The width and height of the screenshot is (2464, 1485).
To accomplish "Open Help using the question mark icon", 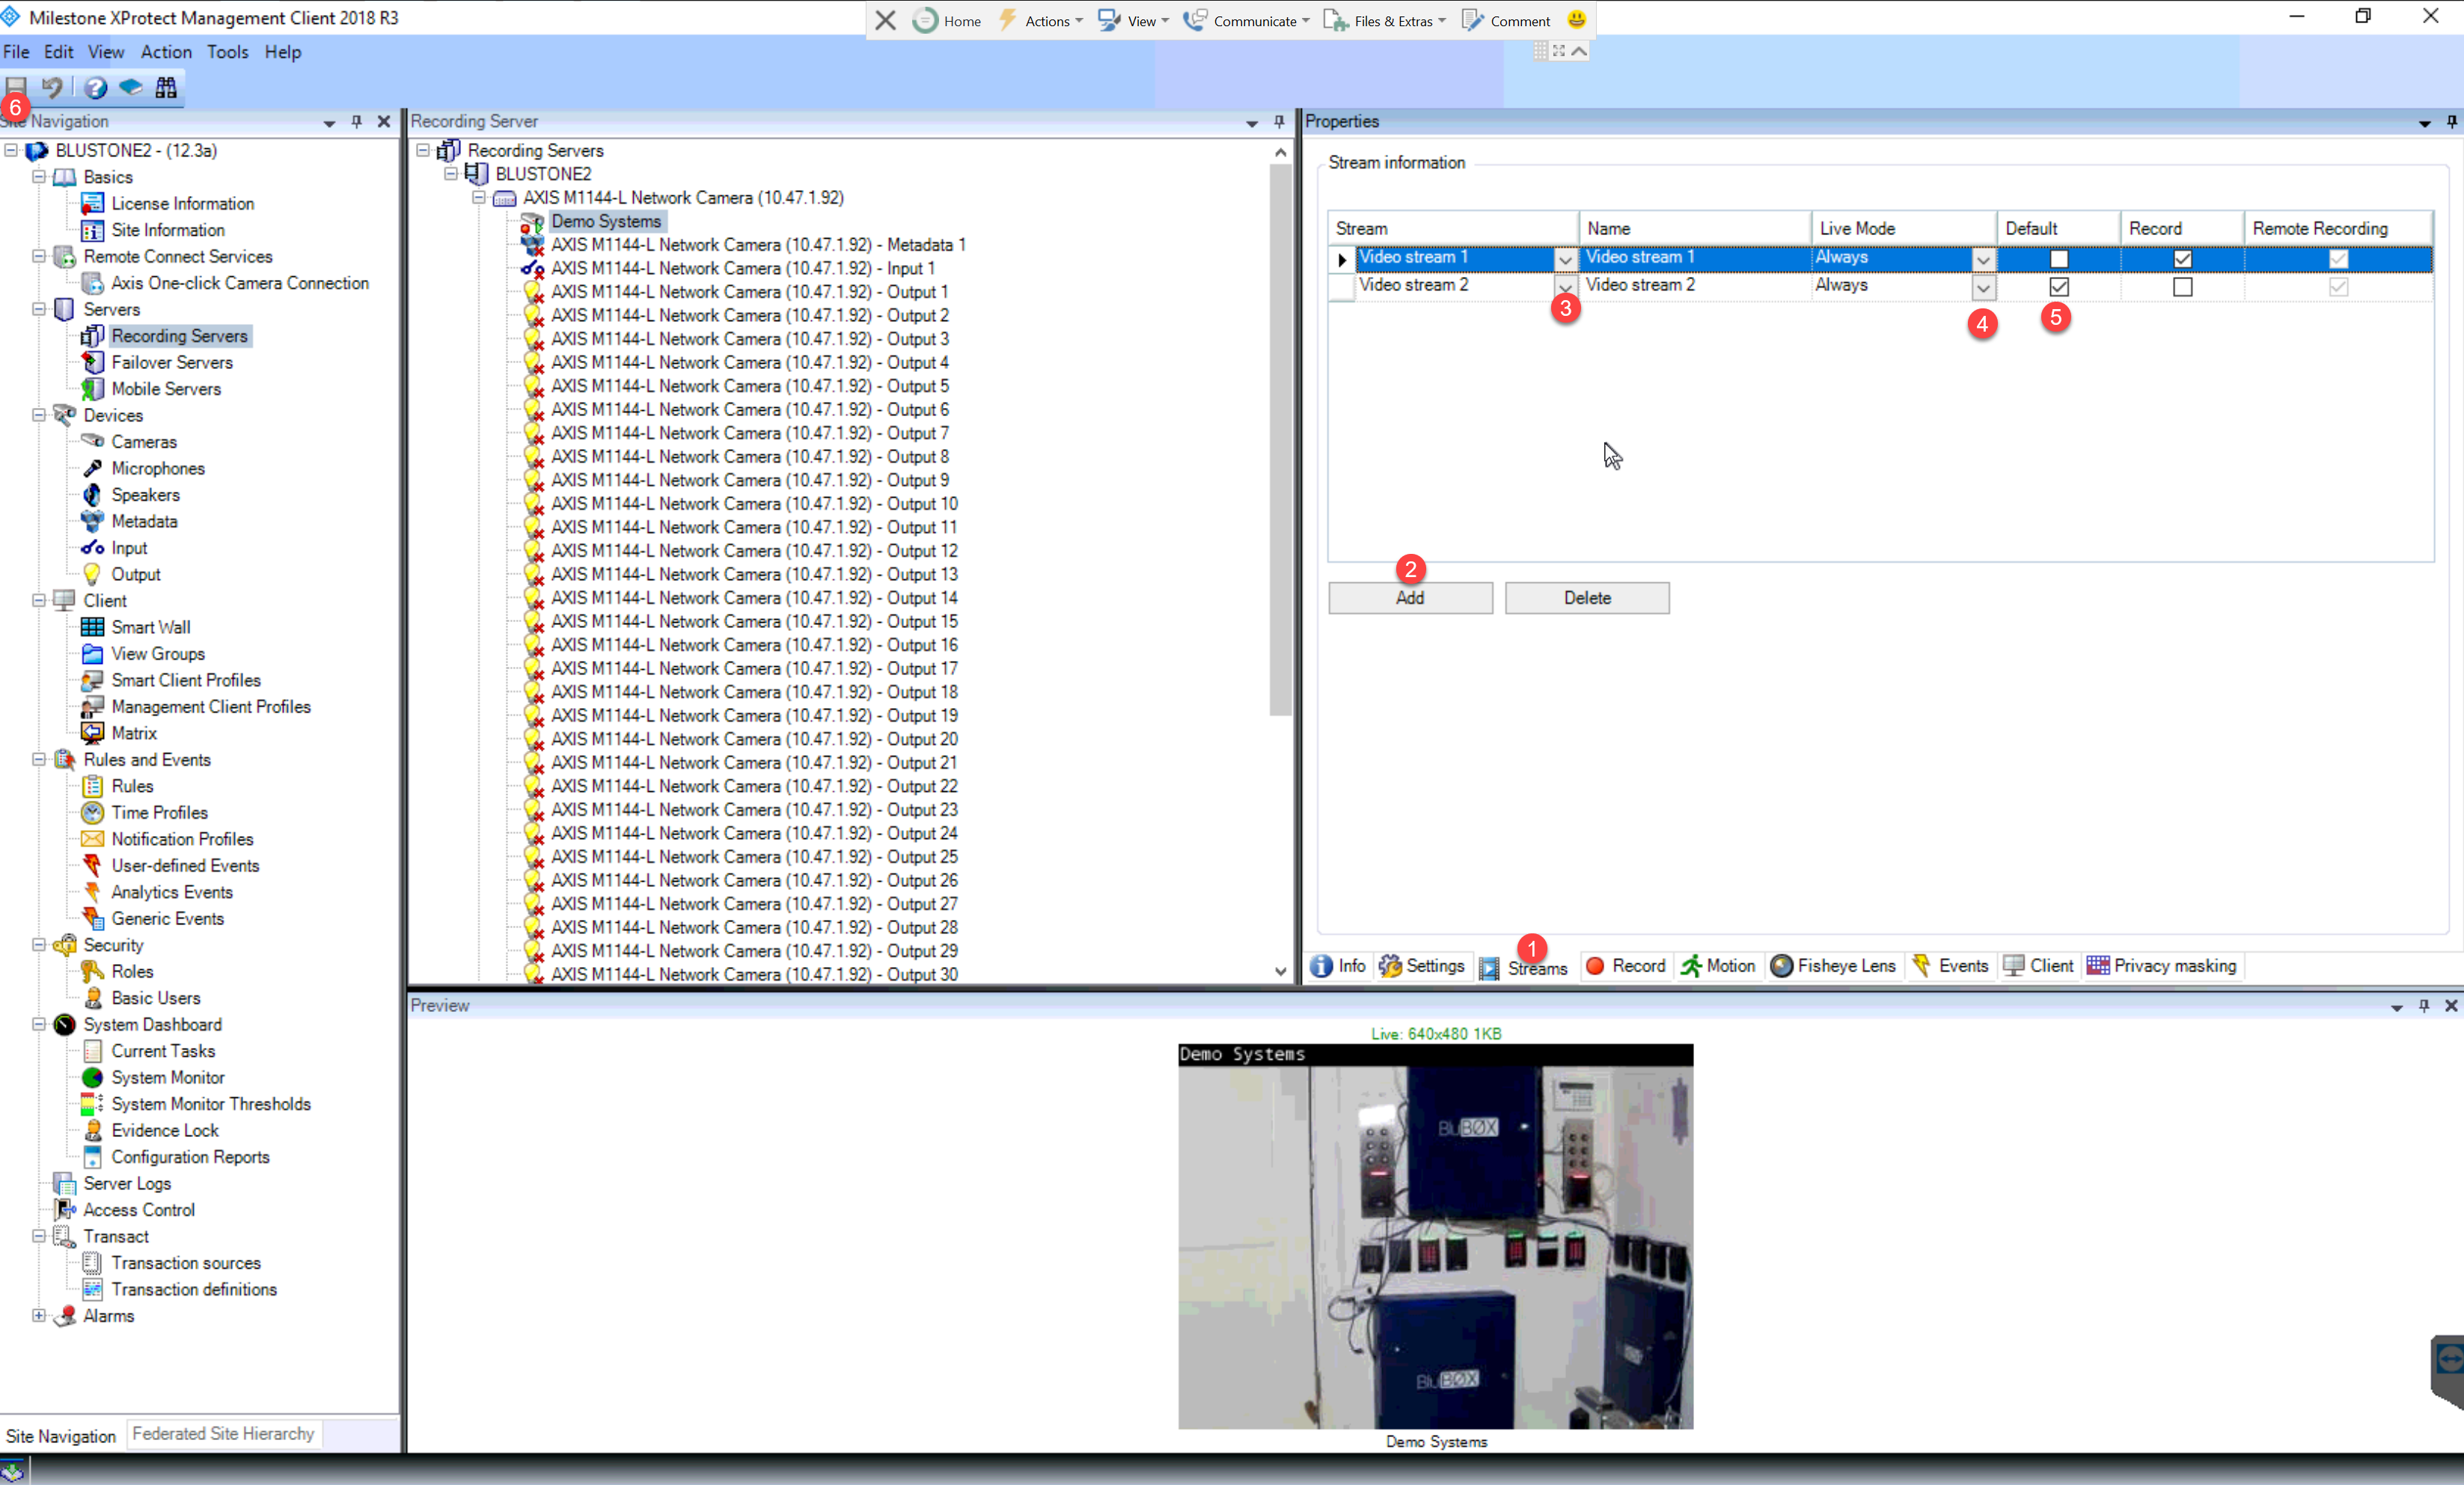I will [x=94, y=88].
